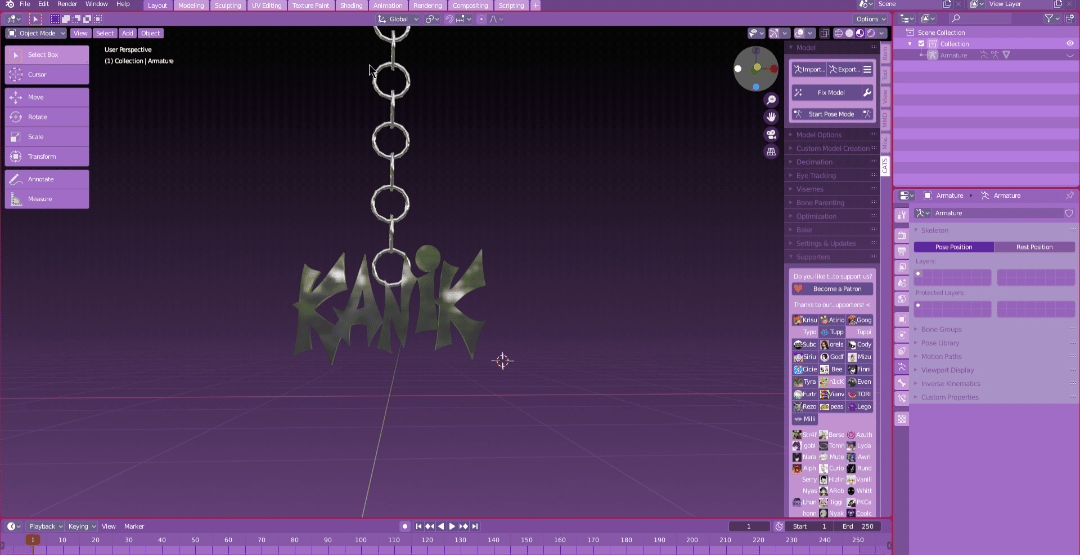Toggle proportional editing in header

click(x=481, y=19)
